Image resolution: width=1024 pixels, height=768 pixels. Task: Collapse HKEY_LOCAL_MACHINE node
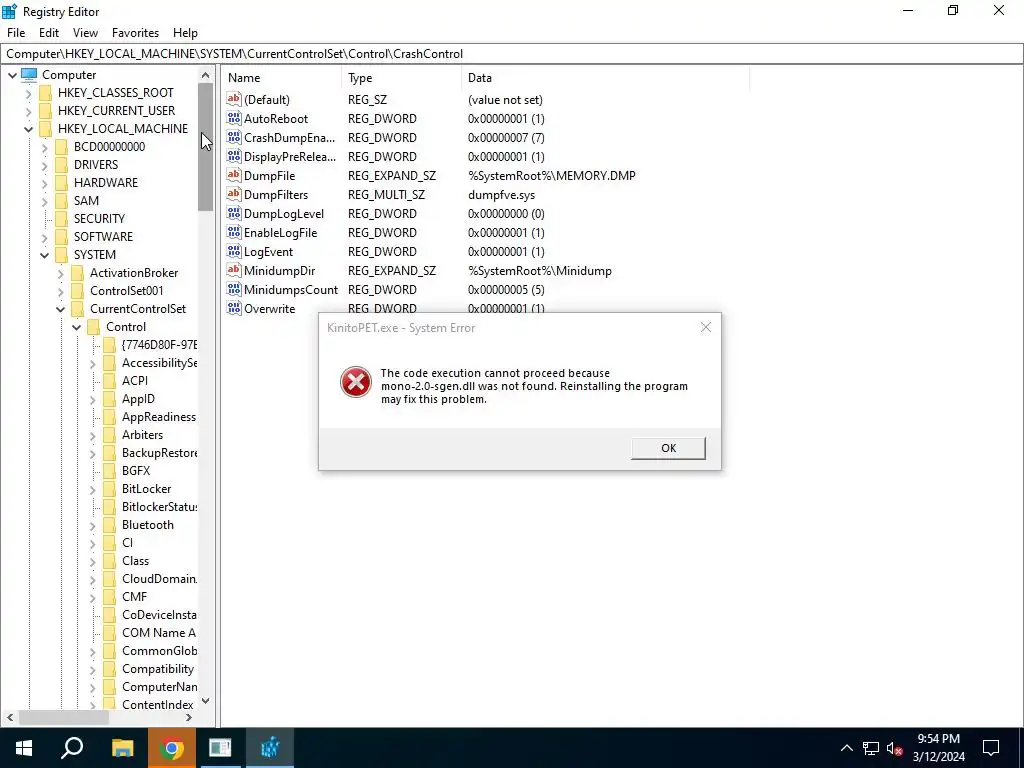click(28, 129)
